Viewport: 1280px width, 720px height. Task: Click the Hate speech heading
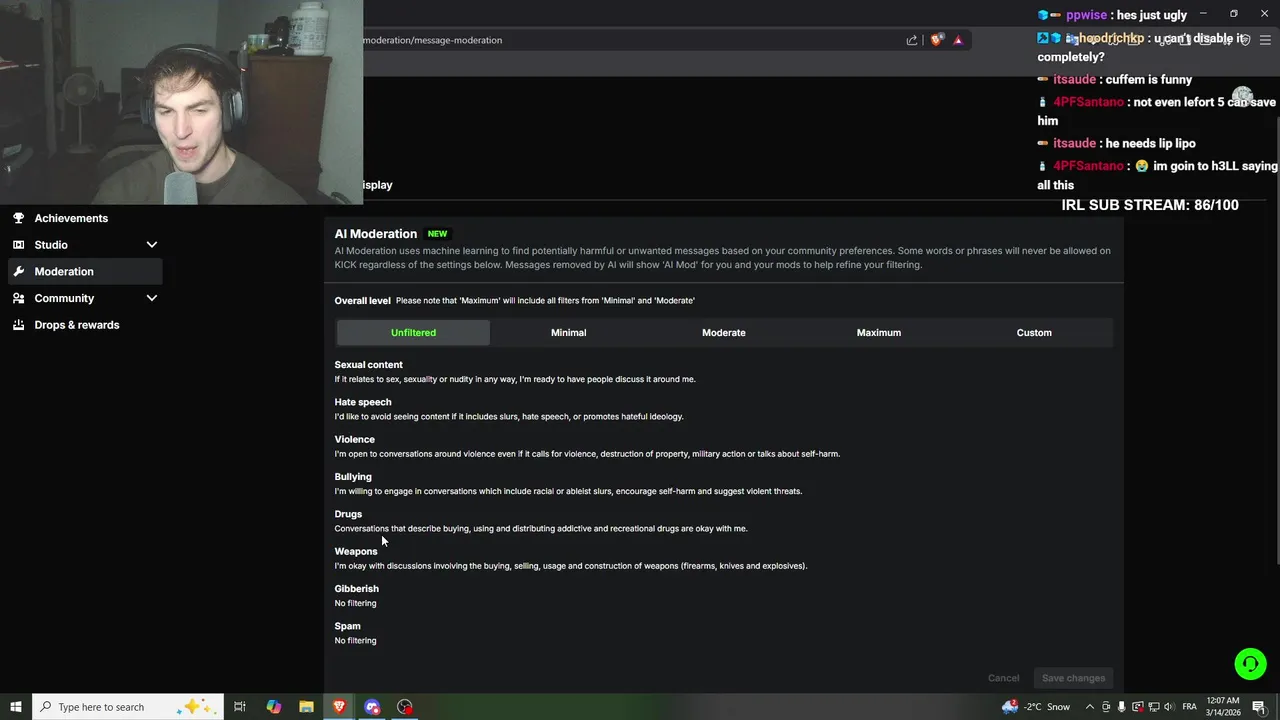click(x=363, y=402)
